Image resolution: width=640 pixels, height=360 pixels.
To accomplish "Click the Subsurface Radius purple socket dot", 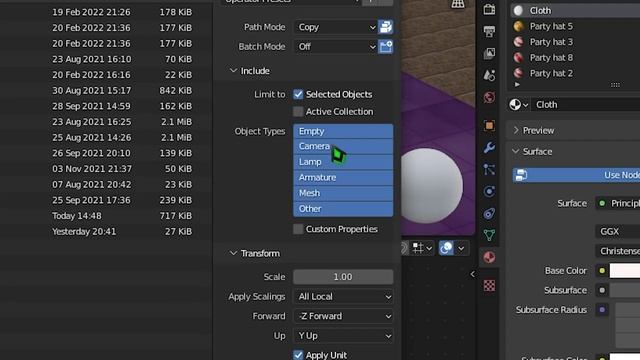I will point(602,310).
